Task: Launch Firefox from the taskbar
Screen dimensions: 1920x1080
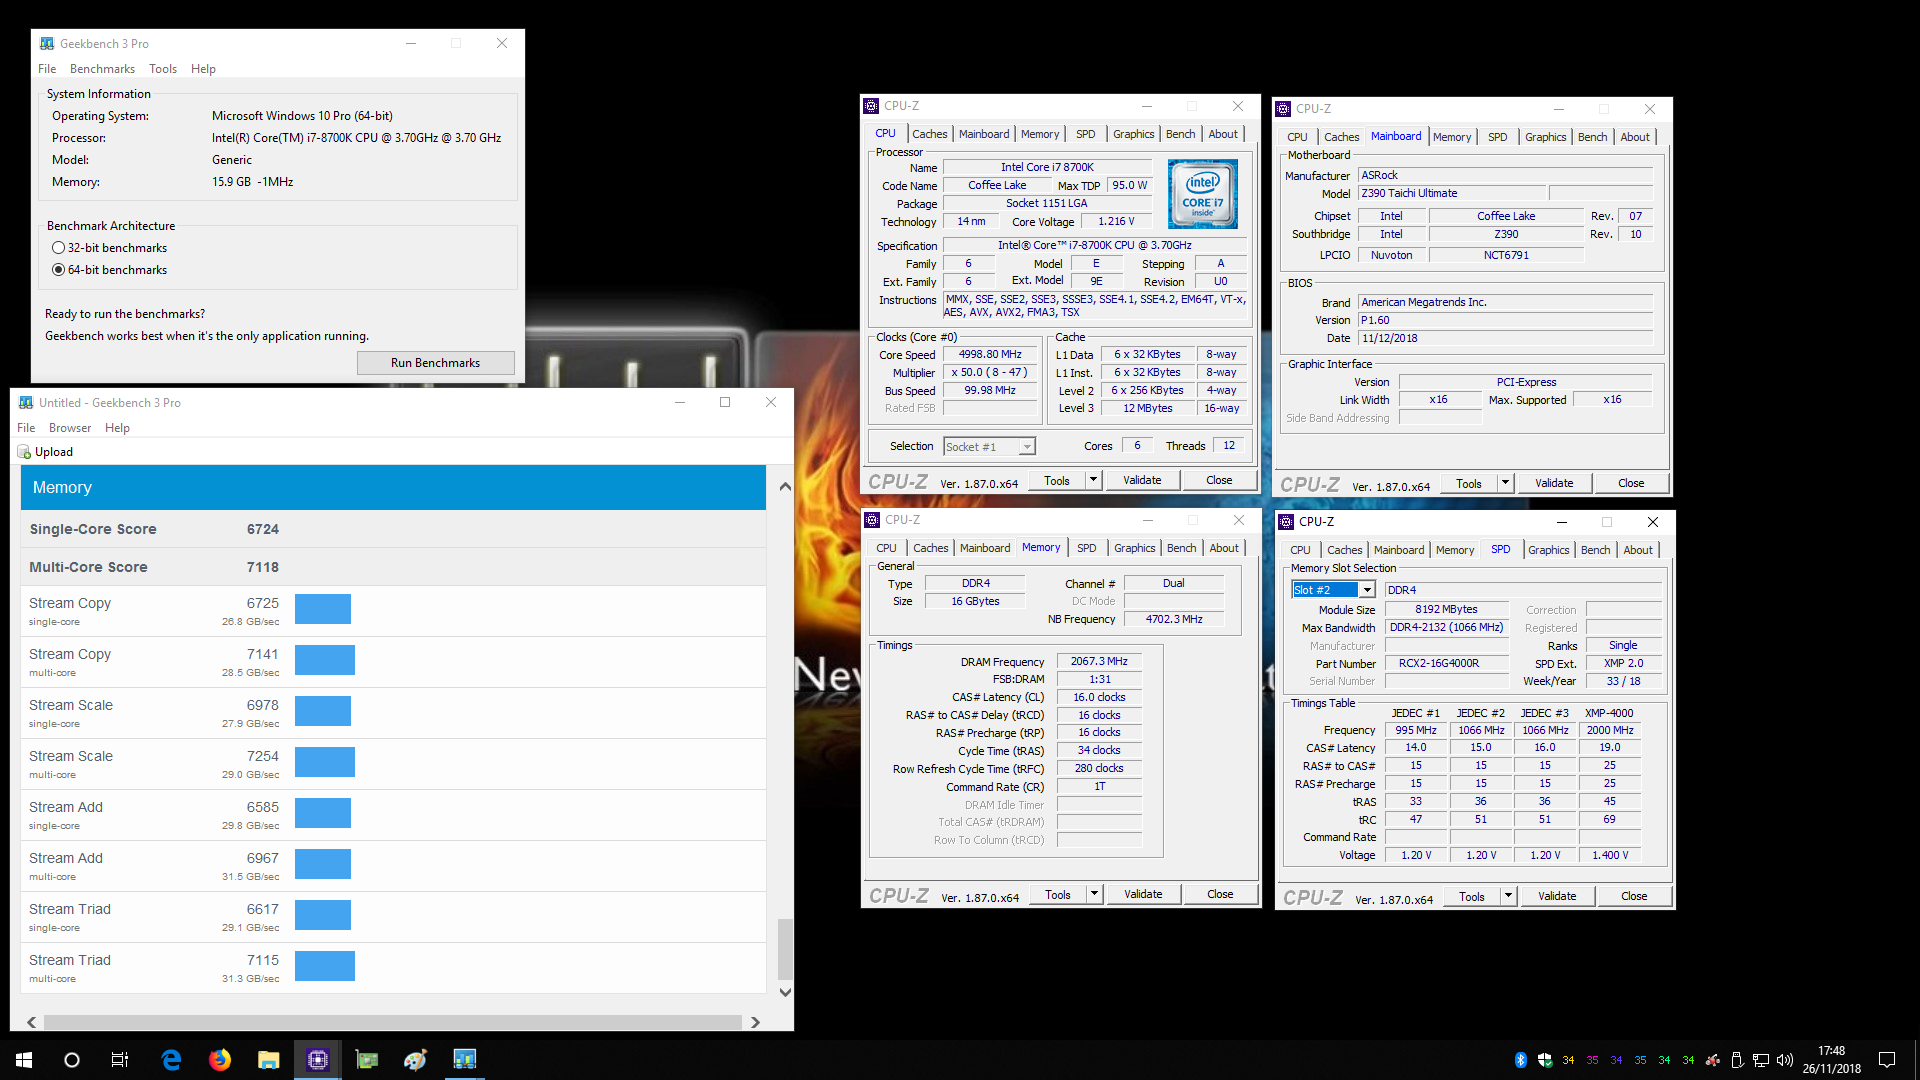Action: 220,1060
